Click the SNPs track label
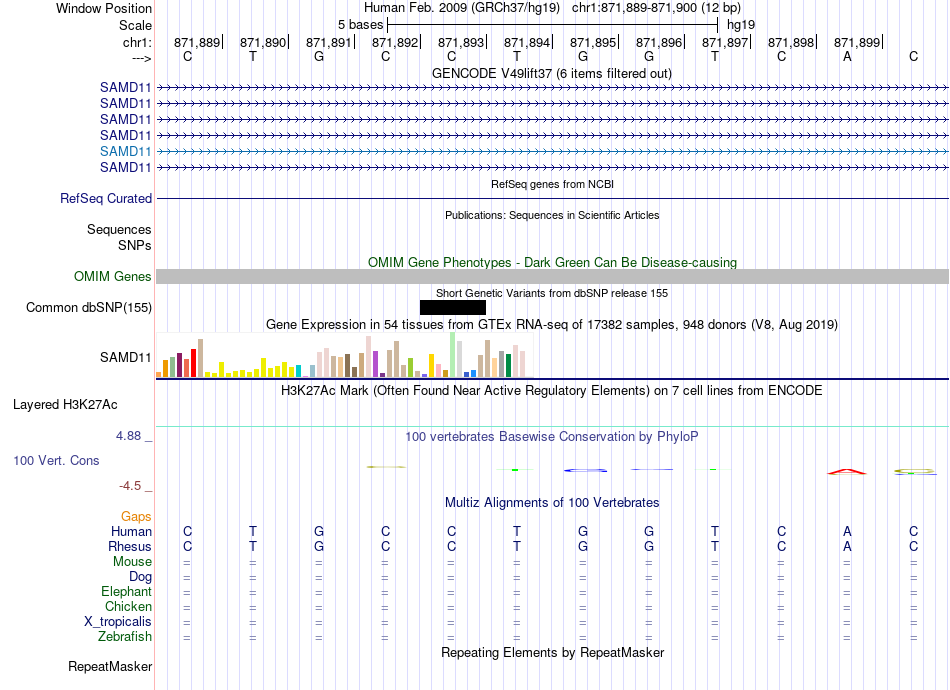The height and width of the screenshot is (690, 950). point(135,245)
